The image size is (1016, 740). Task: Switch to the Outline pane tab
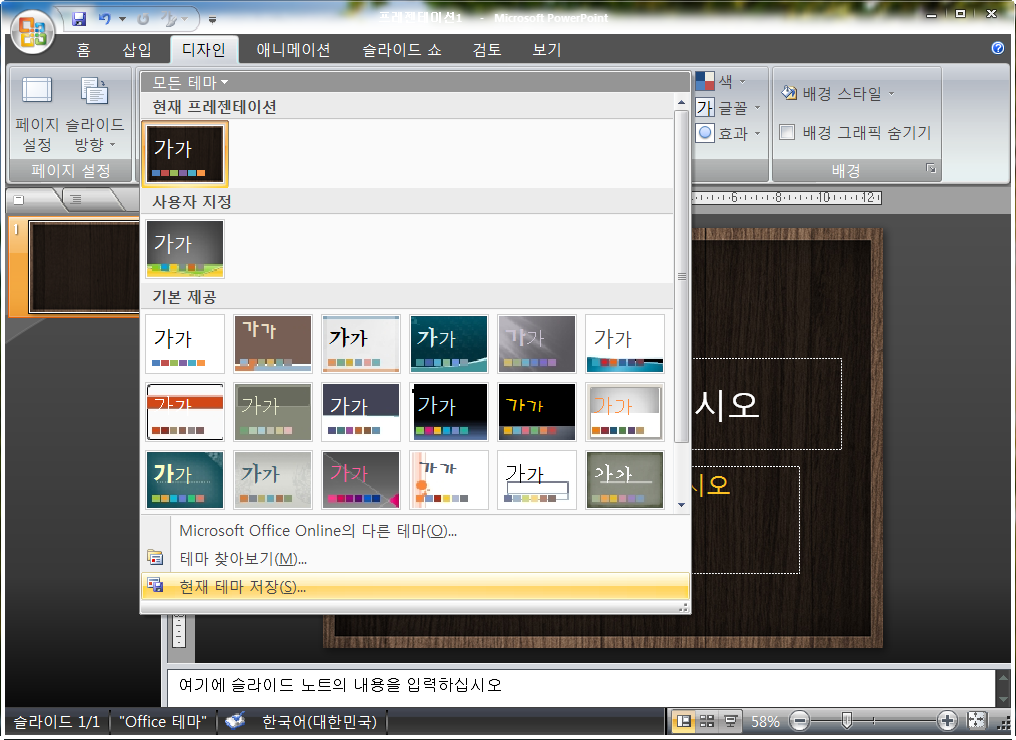coord(76,200)
